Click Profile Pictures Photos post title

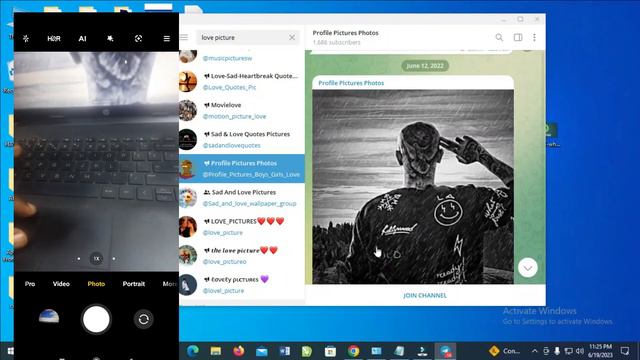[351, 83]
